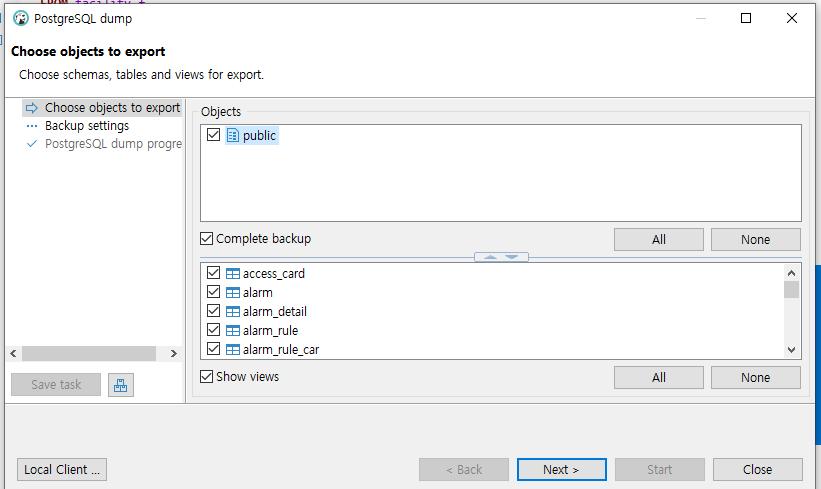This screenshot has width=821, height=489.
Task: Click the access_card table icon
Action: [x=233, y=274]
